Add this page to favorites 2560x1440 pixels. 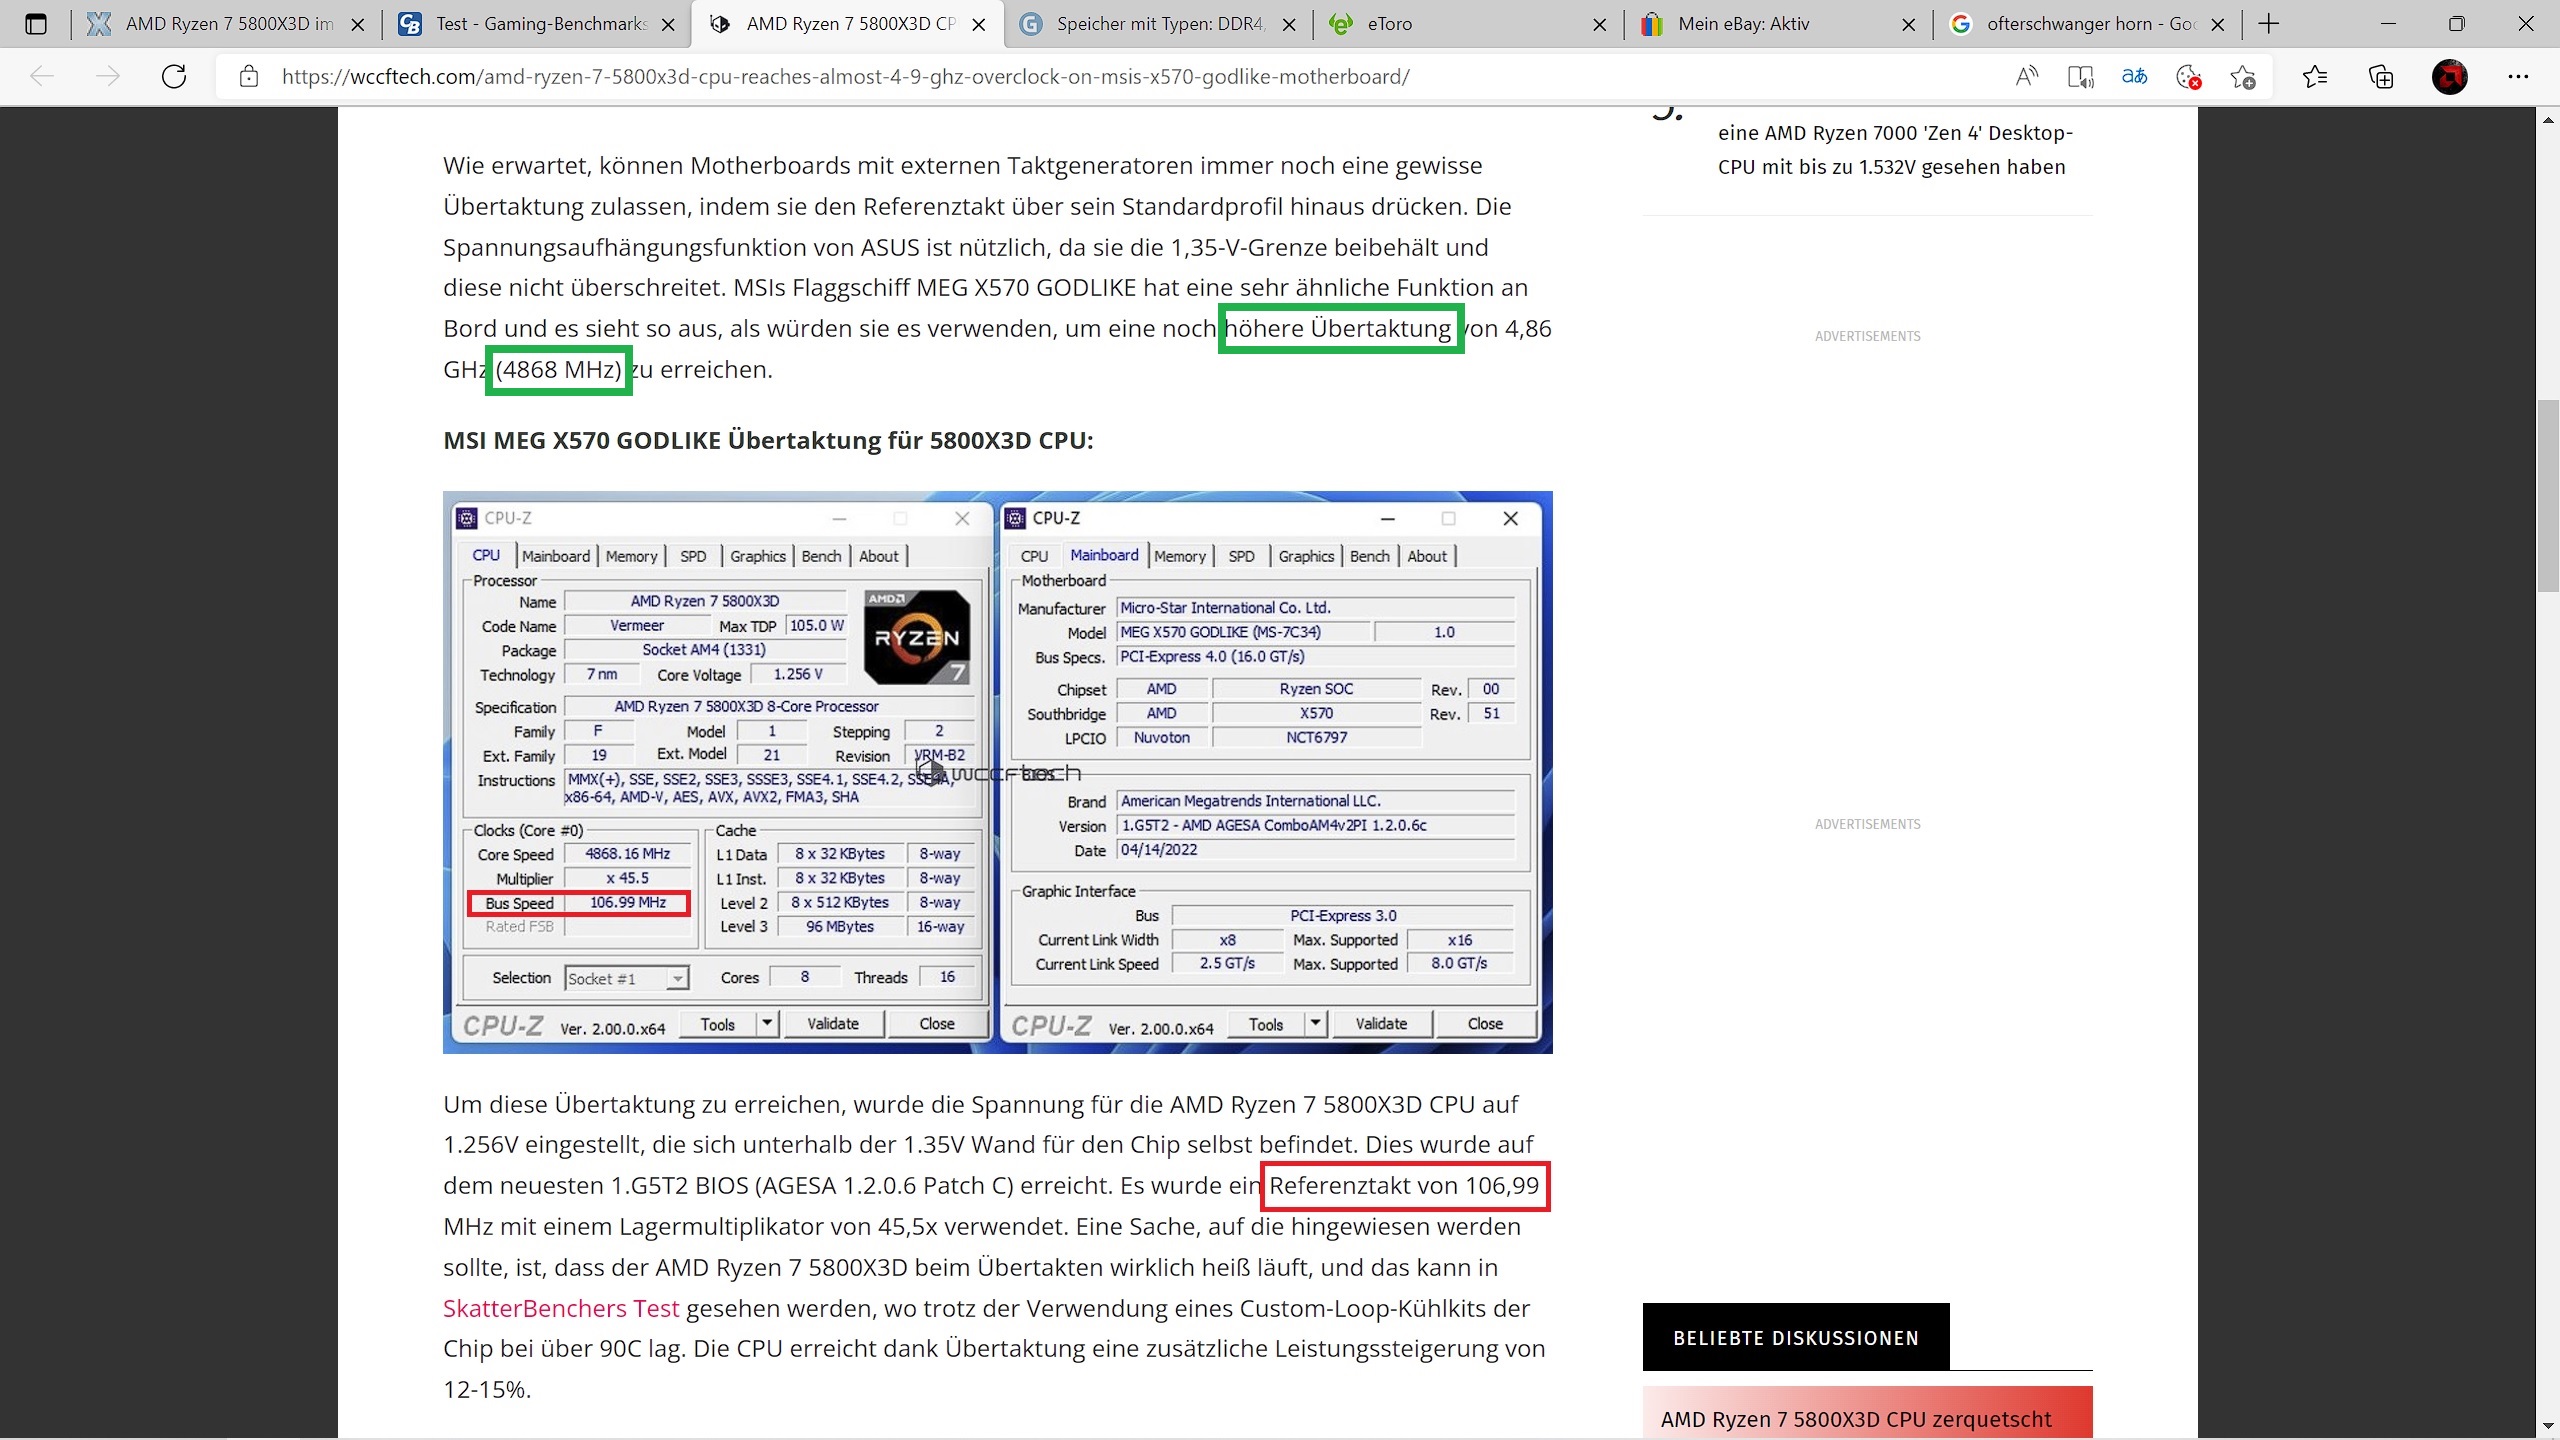pos(2242,77)
